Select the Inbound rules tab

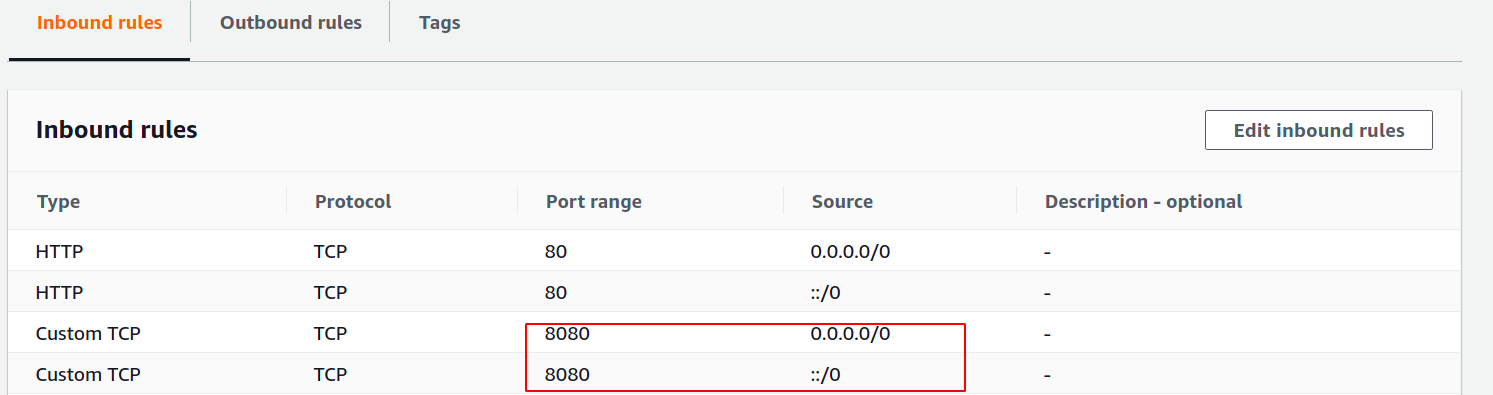point(99,22)
